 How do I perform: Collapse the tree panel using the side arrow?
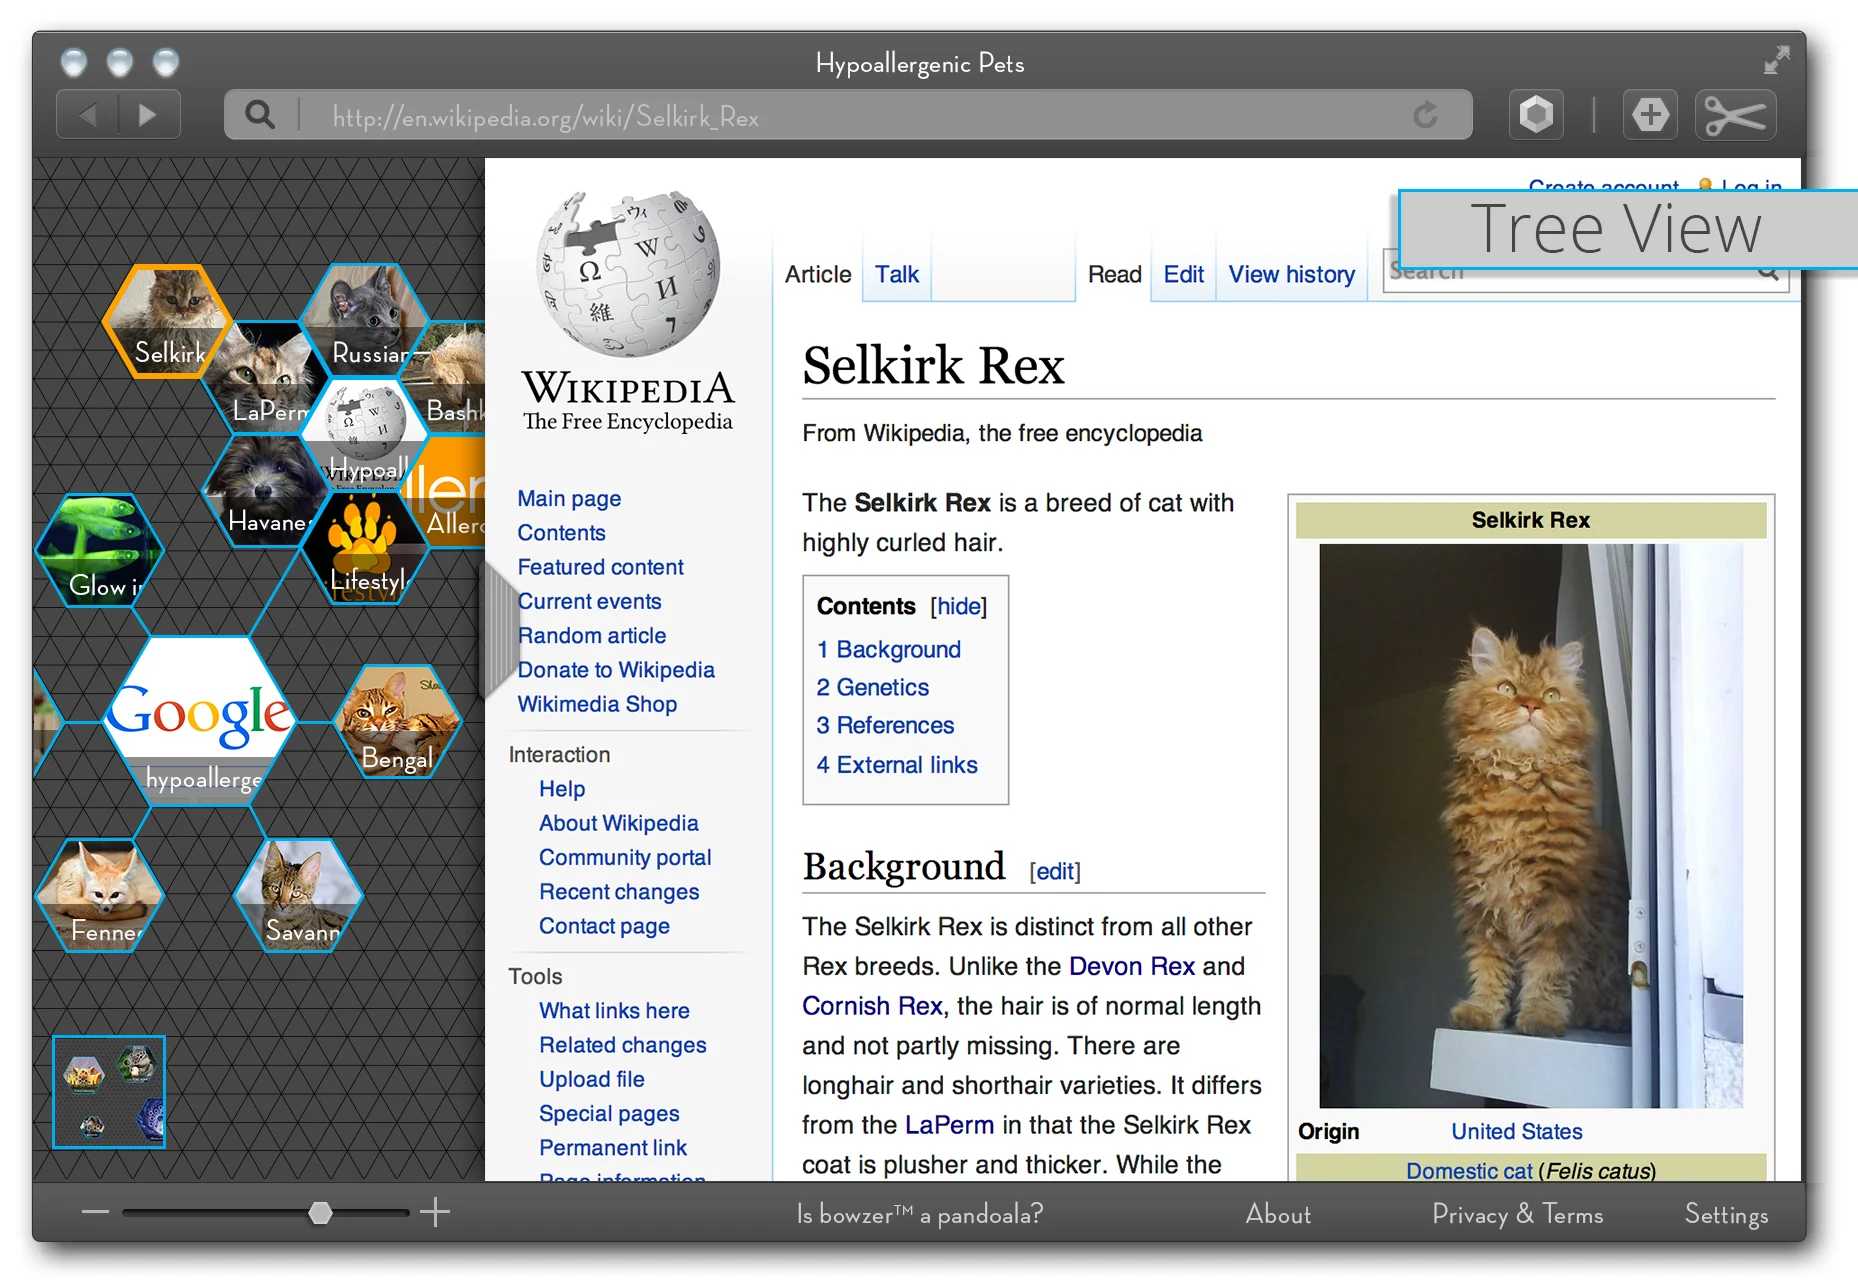(498, 630)
